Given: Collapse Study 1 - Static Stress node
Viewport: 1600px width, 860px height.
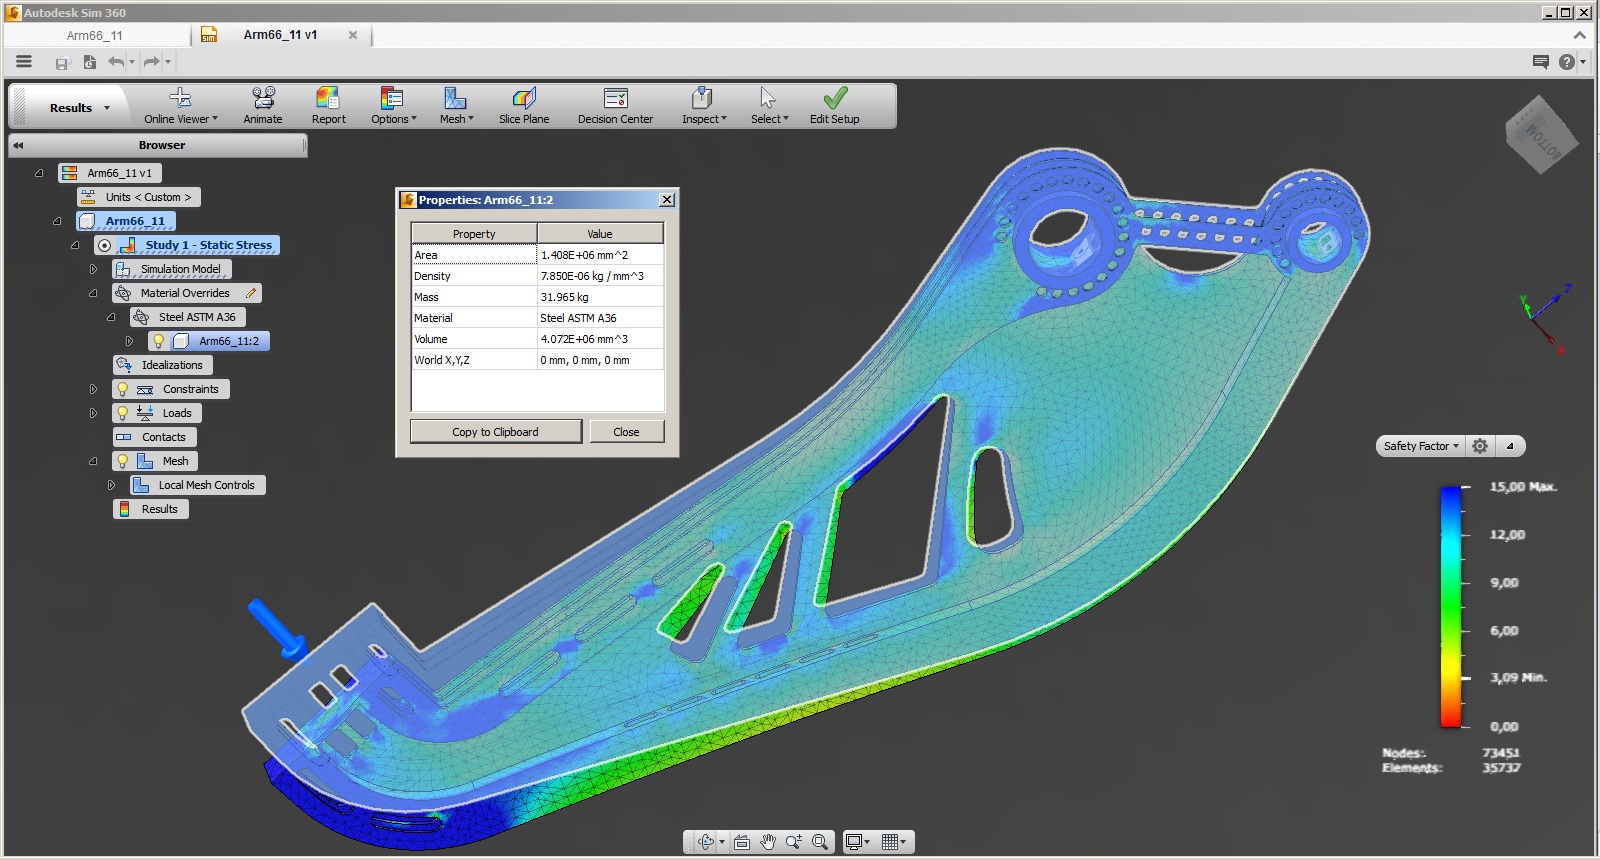Looking at the screenshot, I should pyautogui.click(x=75, y=245).
